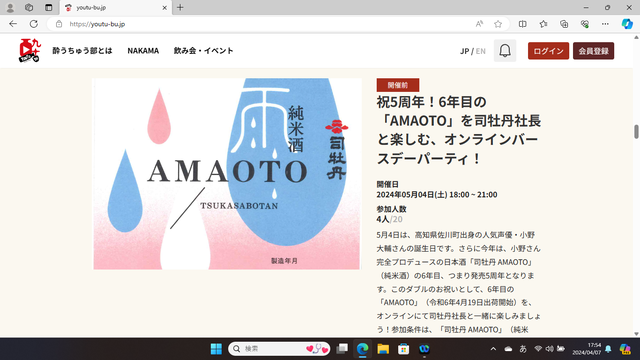The width and height of the screenshot is (640, 360).
Task: Click the ログイン button
Action: 548,51
